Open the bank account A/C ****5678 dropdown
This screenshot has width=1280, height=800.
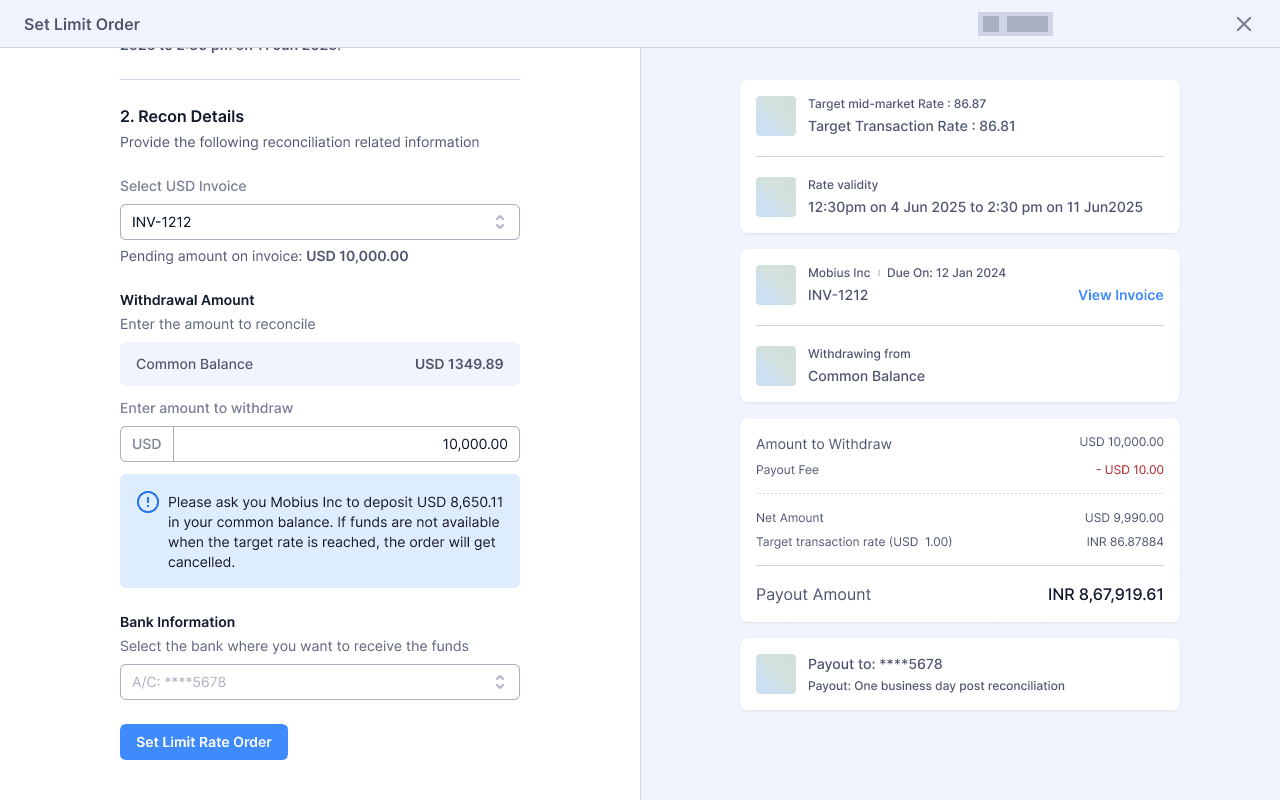click(x=320, y=682)
